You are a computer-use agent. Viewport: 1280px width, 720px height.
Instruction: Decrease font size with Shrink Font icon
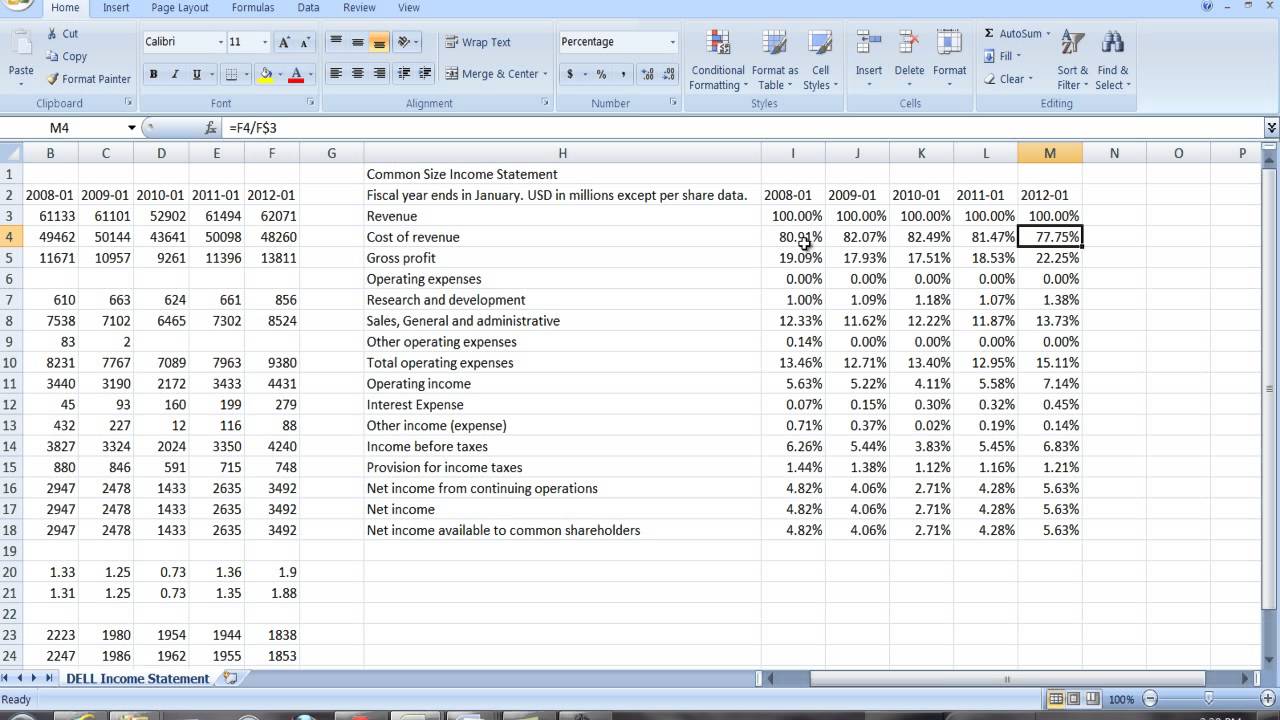pyautogui.click(x=305, y=42)
